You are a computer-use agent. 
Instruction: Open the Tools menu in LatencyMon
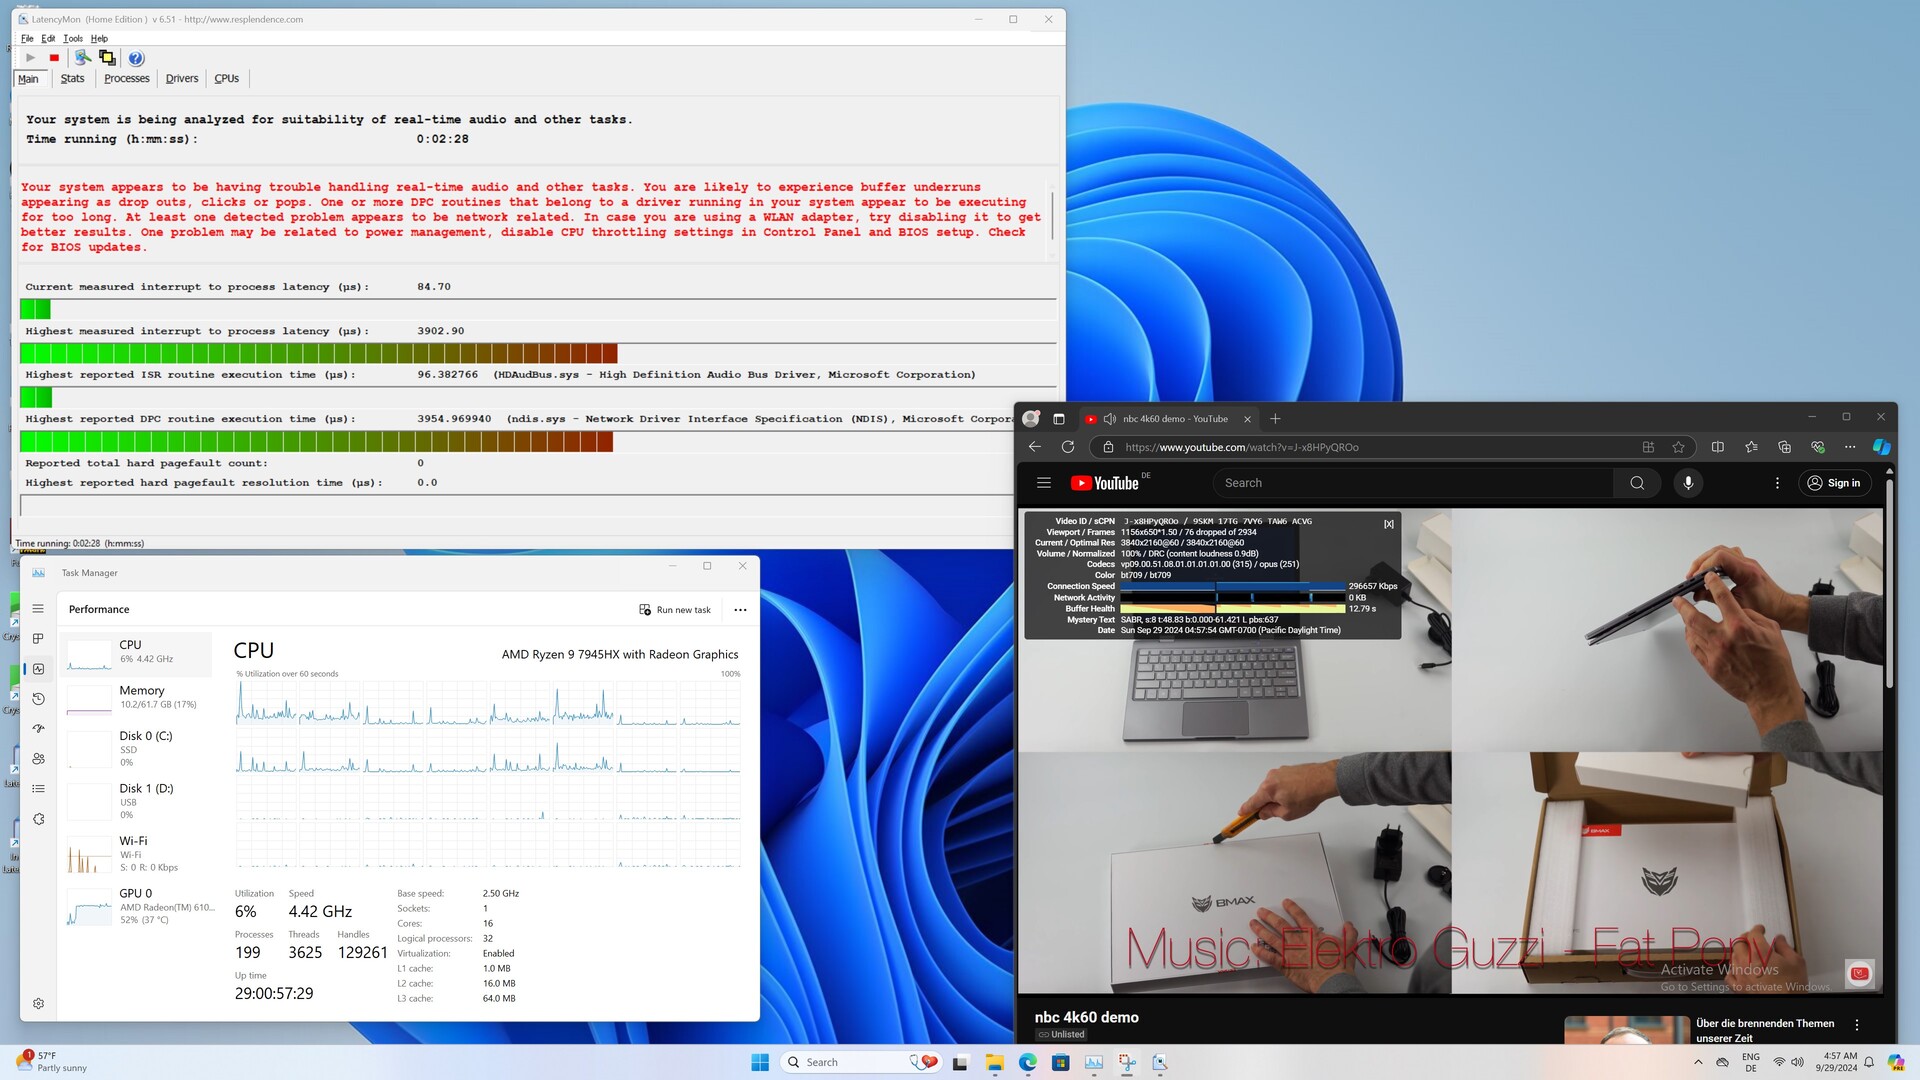click(x=73, y=39)
